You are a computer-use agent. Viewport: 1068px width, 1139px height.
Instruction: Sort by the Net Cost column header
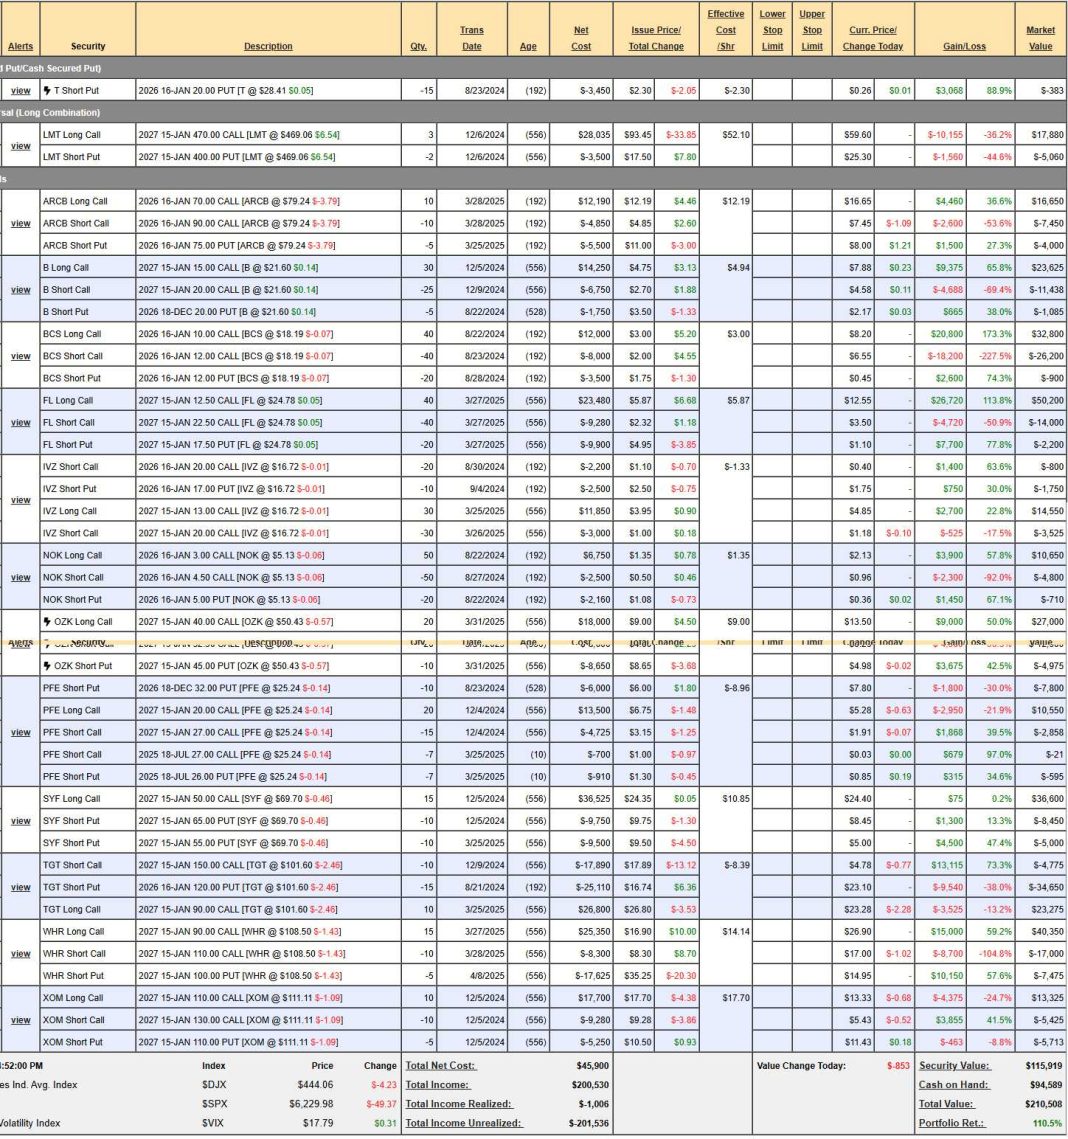[581, 38]
